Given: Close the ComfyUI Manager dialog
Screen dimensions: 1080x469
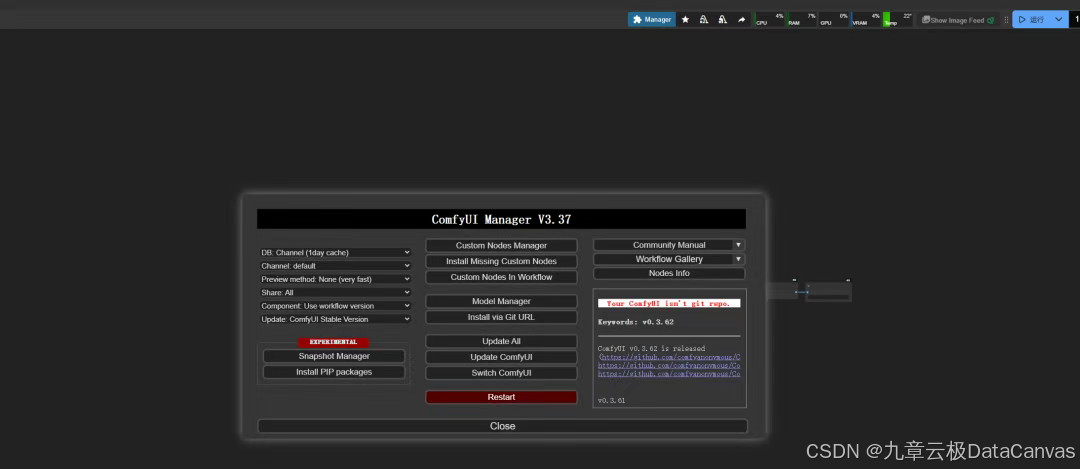Looking at the screenshot, I should pos(502,426).
